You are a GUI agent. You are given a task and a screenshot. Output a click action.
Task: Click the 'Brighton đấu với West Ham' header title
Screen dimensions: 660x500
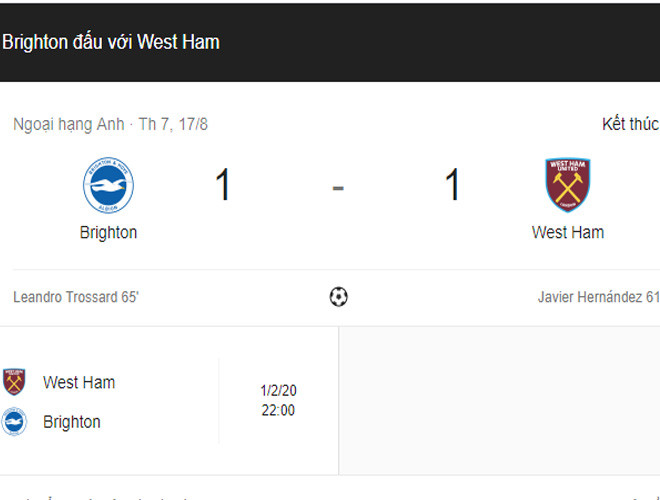tap(111, 42)
